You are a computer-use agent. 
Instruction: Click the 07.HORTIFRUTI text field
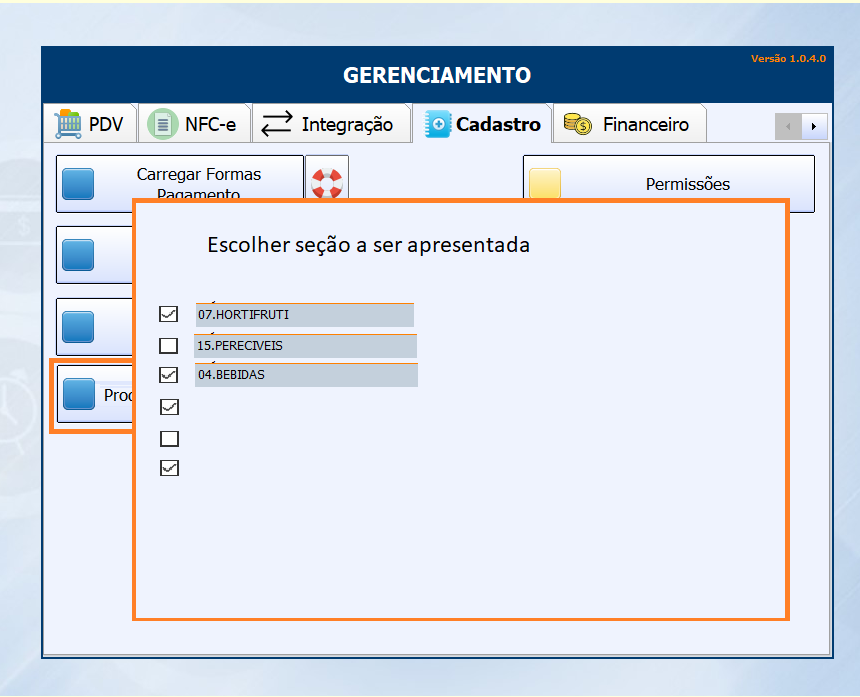(x=304, y=315)
